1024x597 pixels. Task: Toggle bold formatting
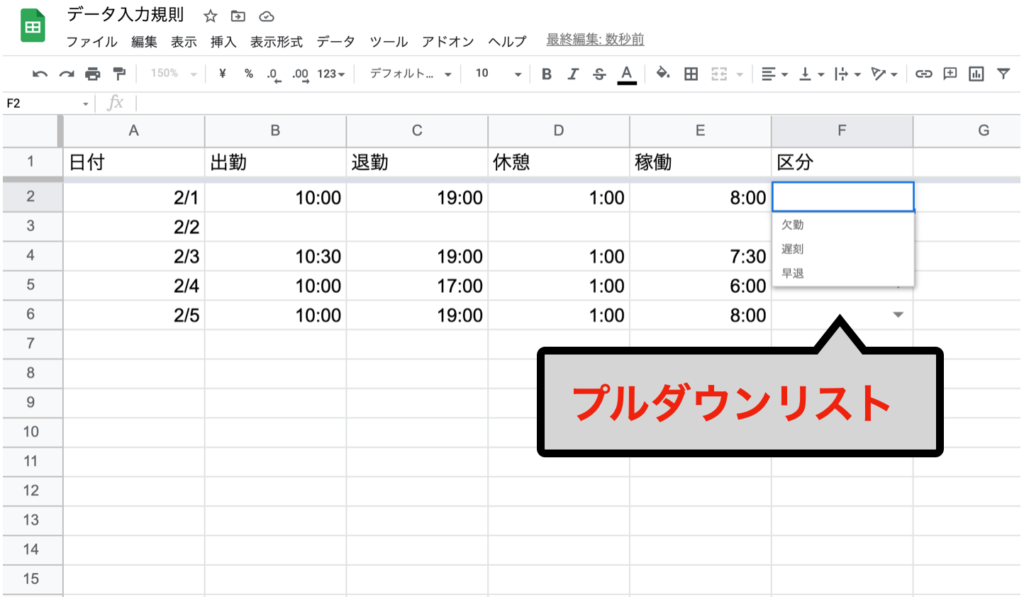point(547,74)
